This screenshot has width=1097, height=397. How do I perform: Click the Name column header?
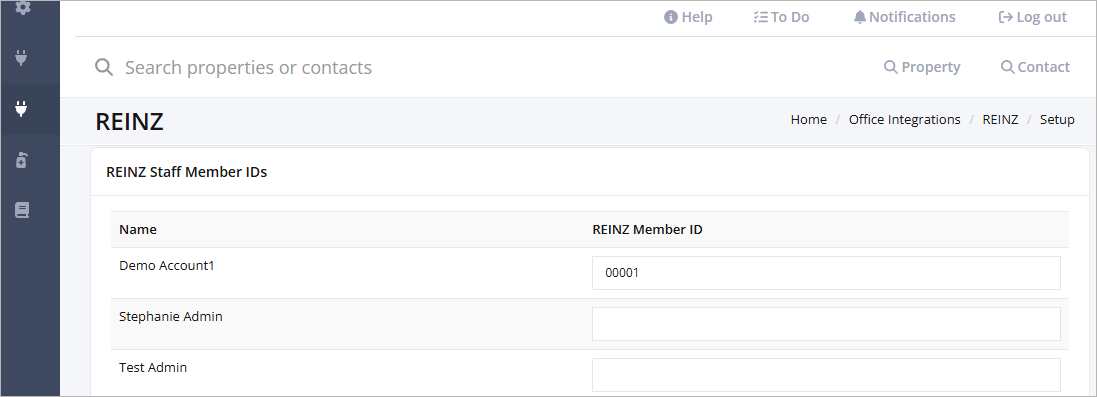(x=138, y=230)
